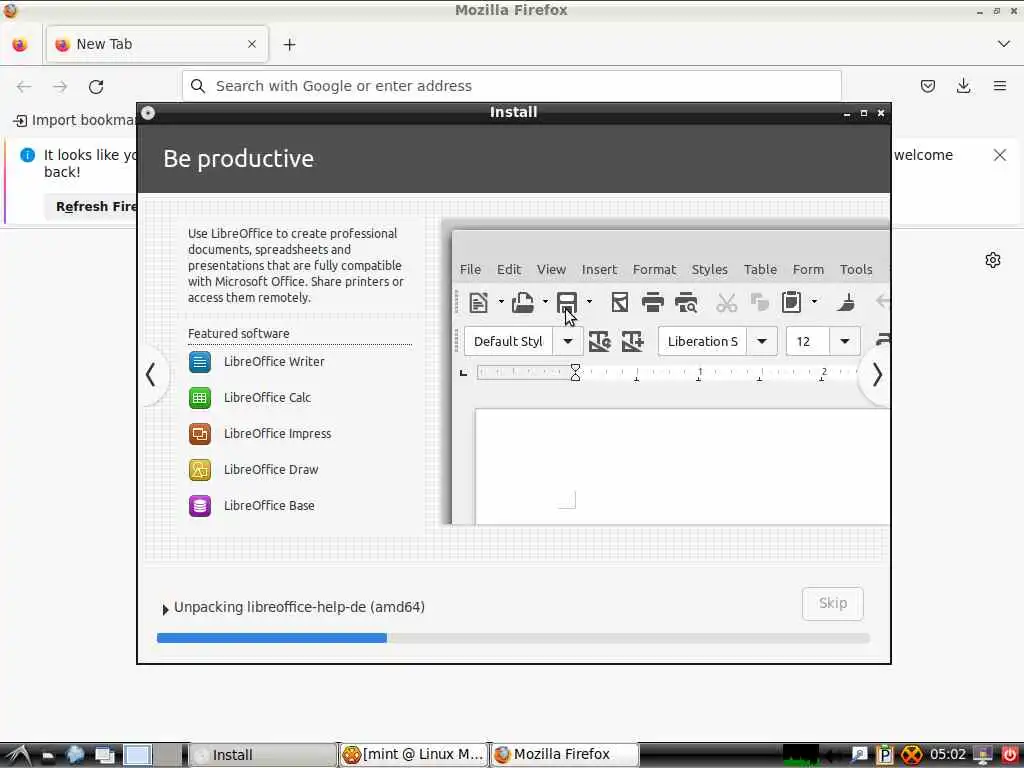The image size is (1024, 768).
Task: Open the Firefox hamburger application menu
Action: tap(1000, 86)
